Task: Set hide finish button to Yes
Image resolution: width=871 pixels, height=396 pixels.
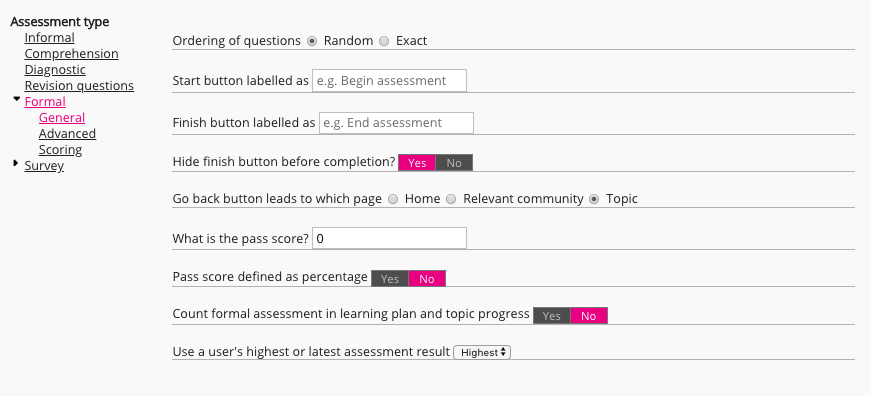Action: [x=417, y=163]
